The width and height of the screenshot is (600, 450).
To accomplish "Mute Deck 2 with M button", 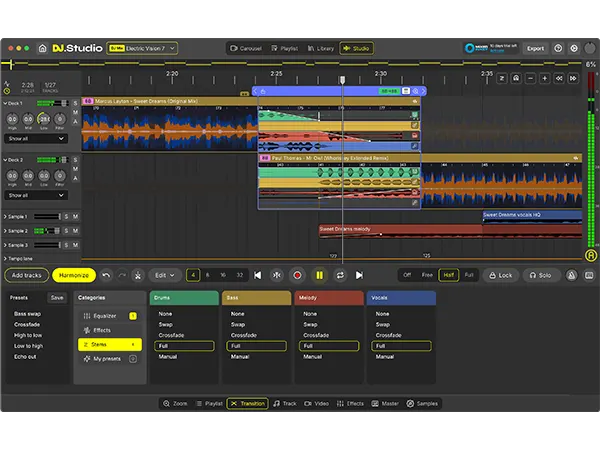I will tap(75, 169).
